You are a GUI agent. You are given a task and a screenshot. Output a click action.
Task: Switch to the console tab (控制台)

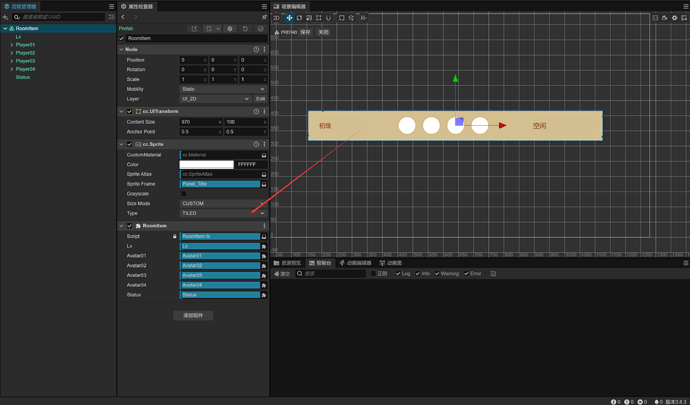pos(320,263)
